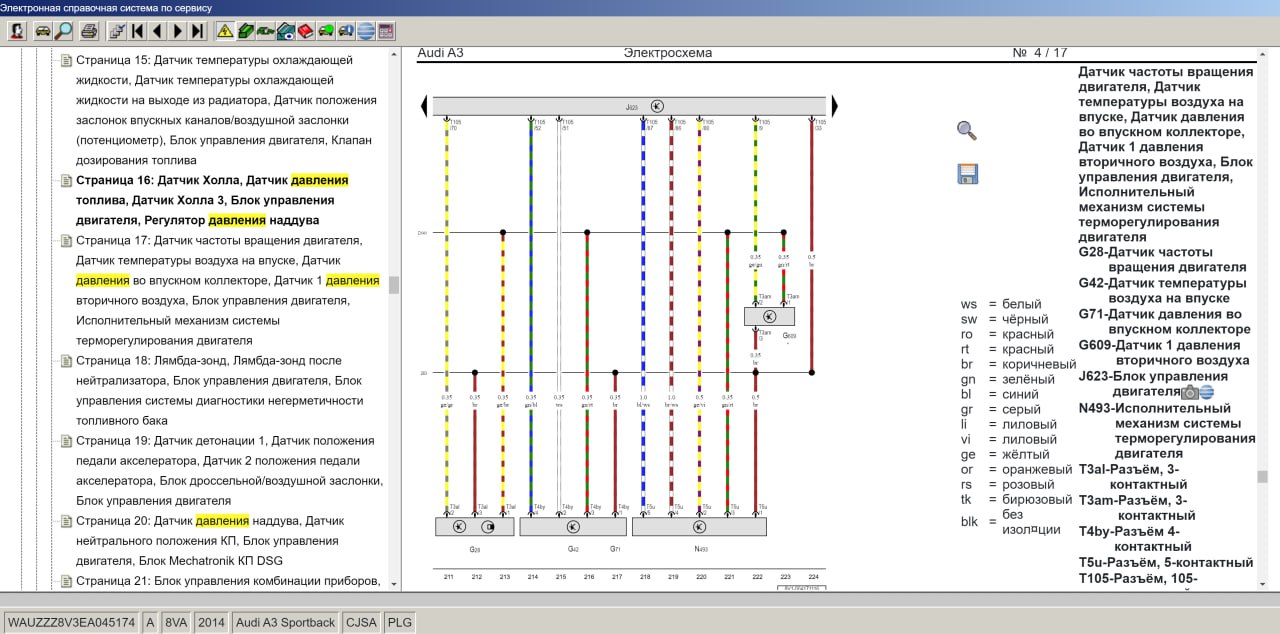Click the floppy disk save icon
1280x634 pixels.
pyautogui.click(x=968, y=174)
